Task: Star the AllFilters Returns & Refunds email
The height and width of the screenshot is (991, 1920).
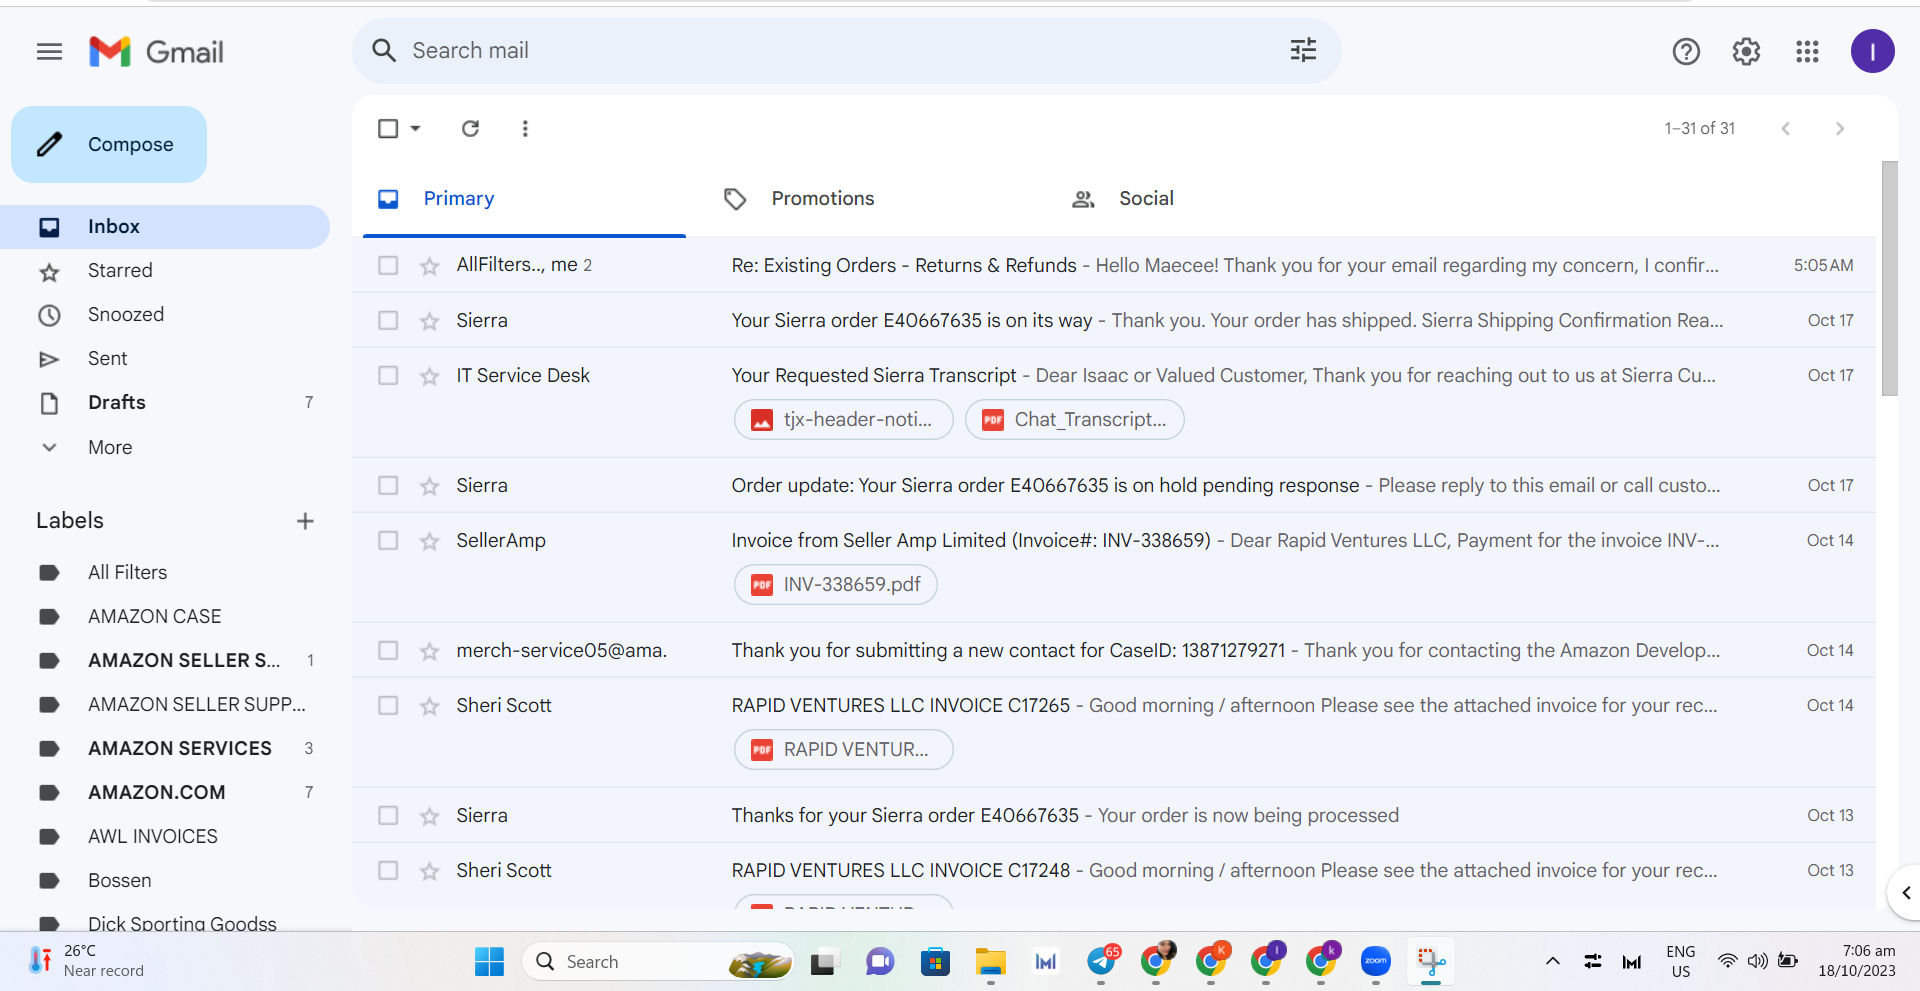Action: pos(430,266)
